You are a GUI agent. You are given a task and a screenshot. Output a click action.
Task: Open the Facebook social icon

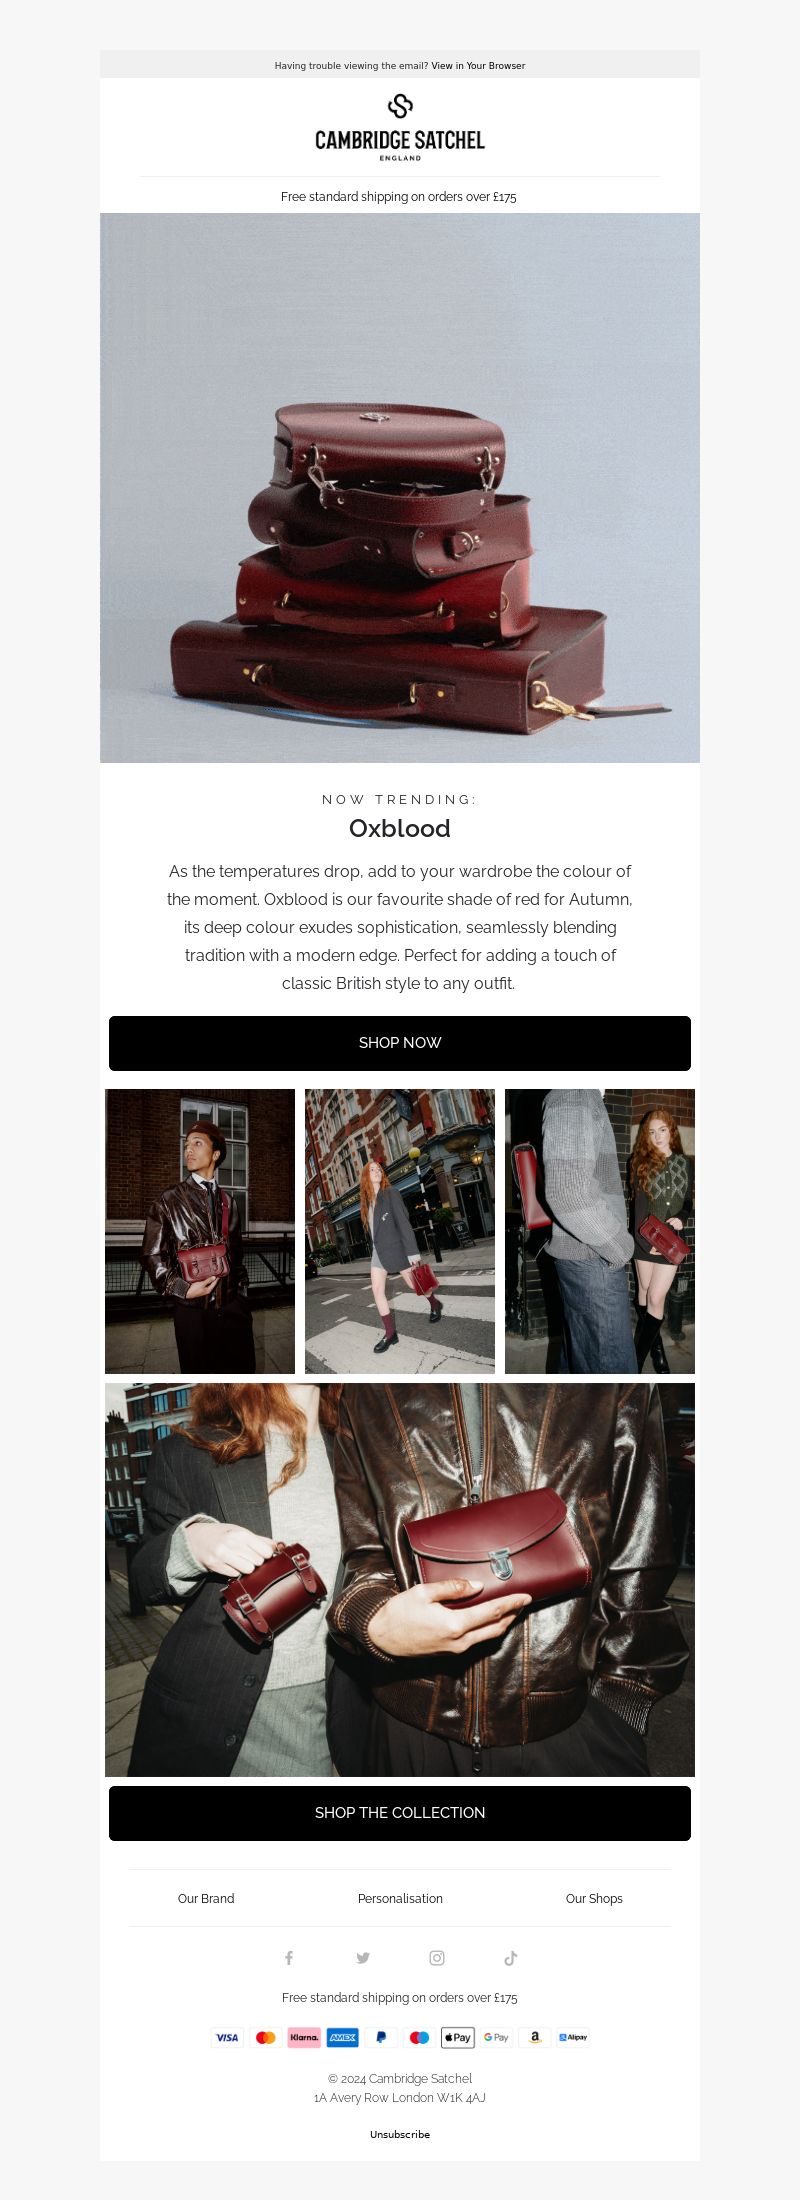(289, 1958)
